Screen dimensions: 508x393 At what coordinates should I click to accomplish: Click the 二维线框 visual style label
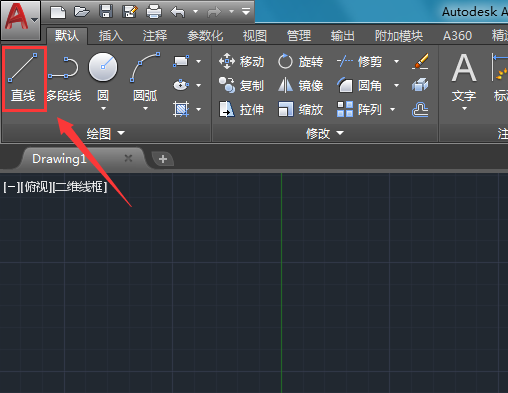[x=80, y=187]
